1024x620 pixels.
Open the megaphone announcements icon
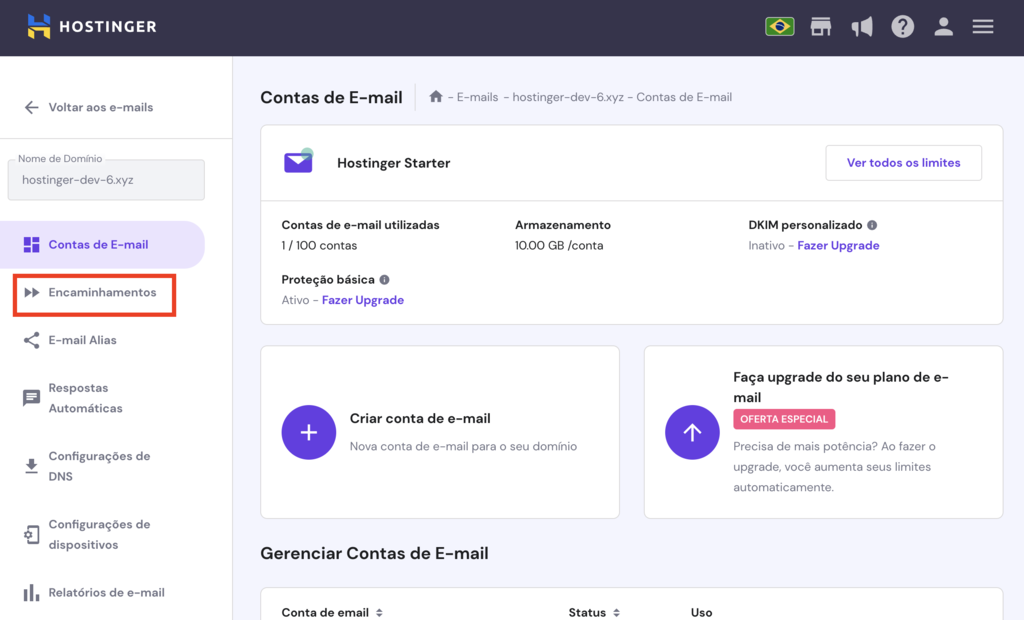click(x=862, y=27)
